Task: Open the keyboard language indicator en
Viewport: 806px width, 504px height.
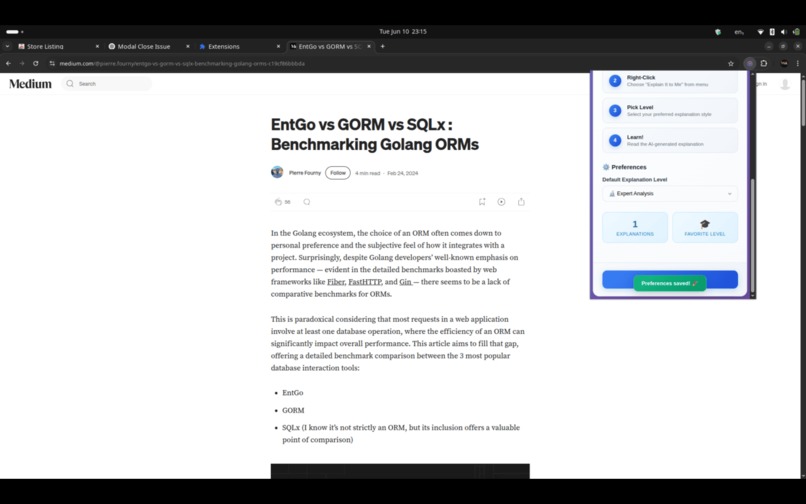Action: pos(739,32)
